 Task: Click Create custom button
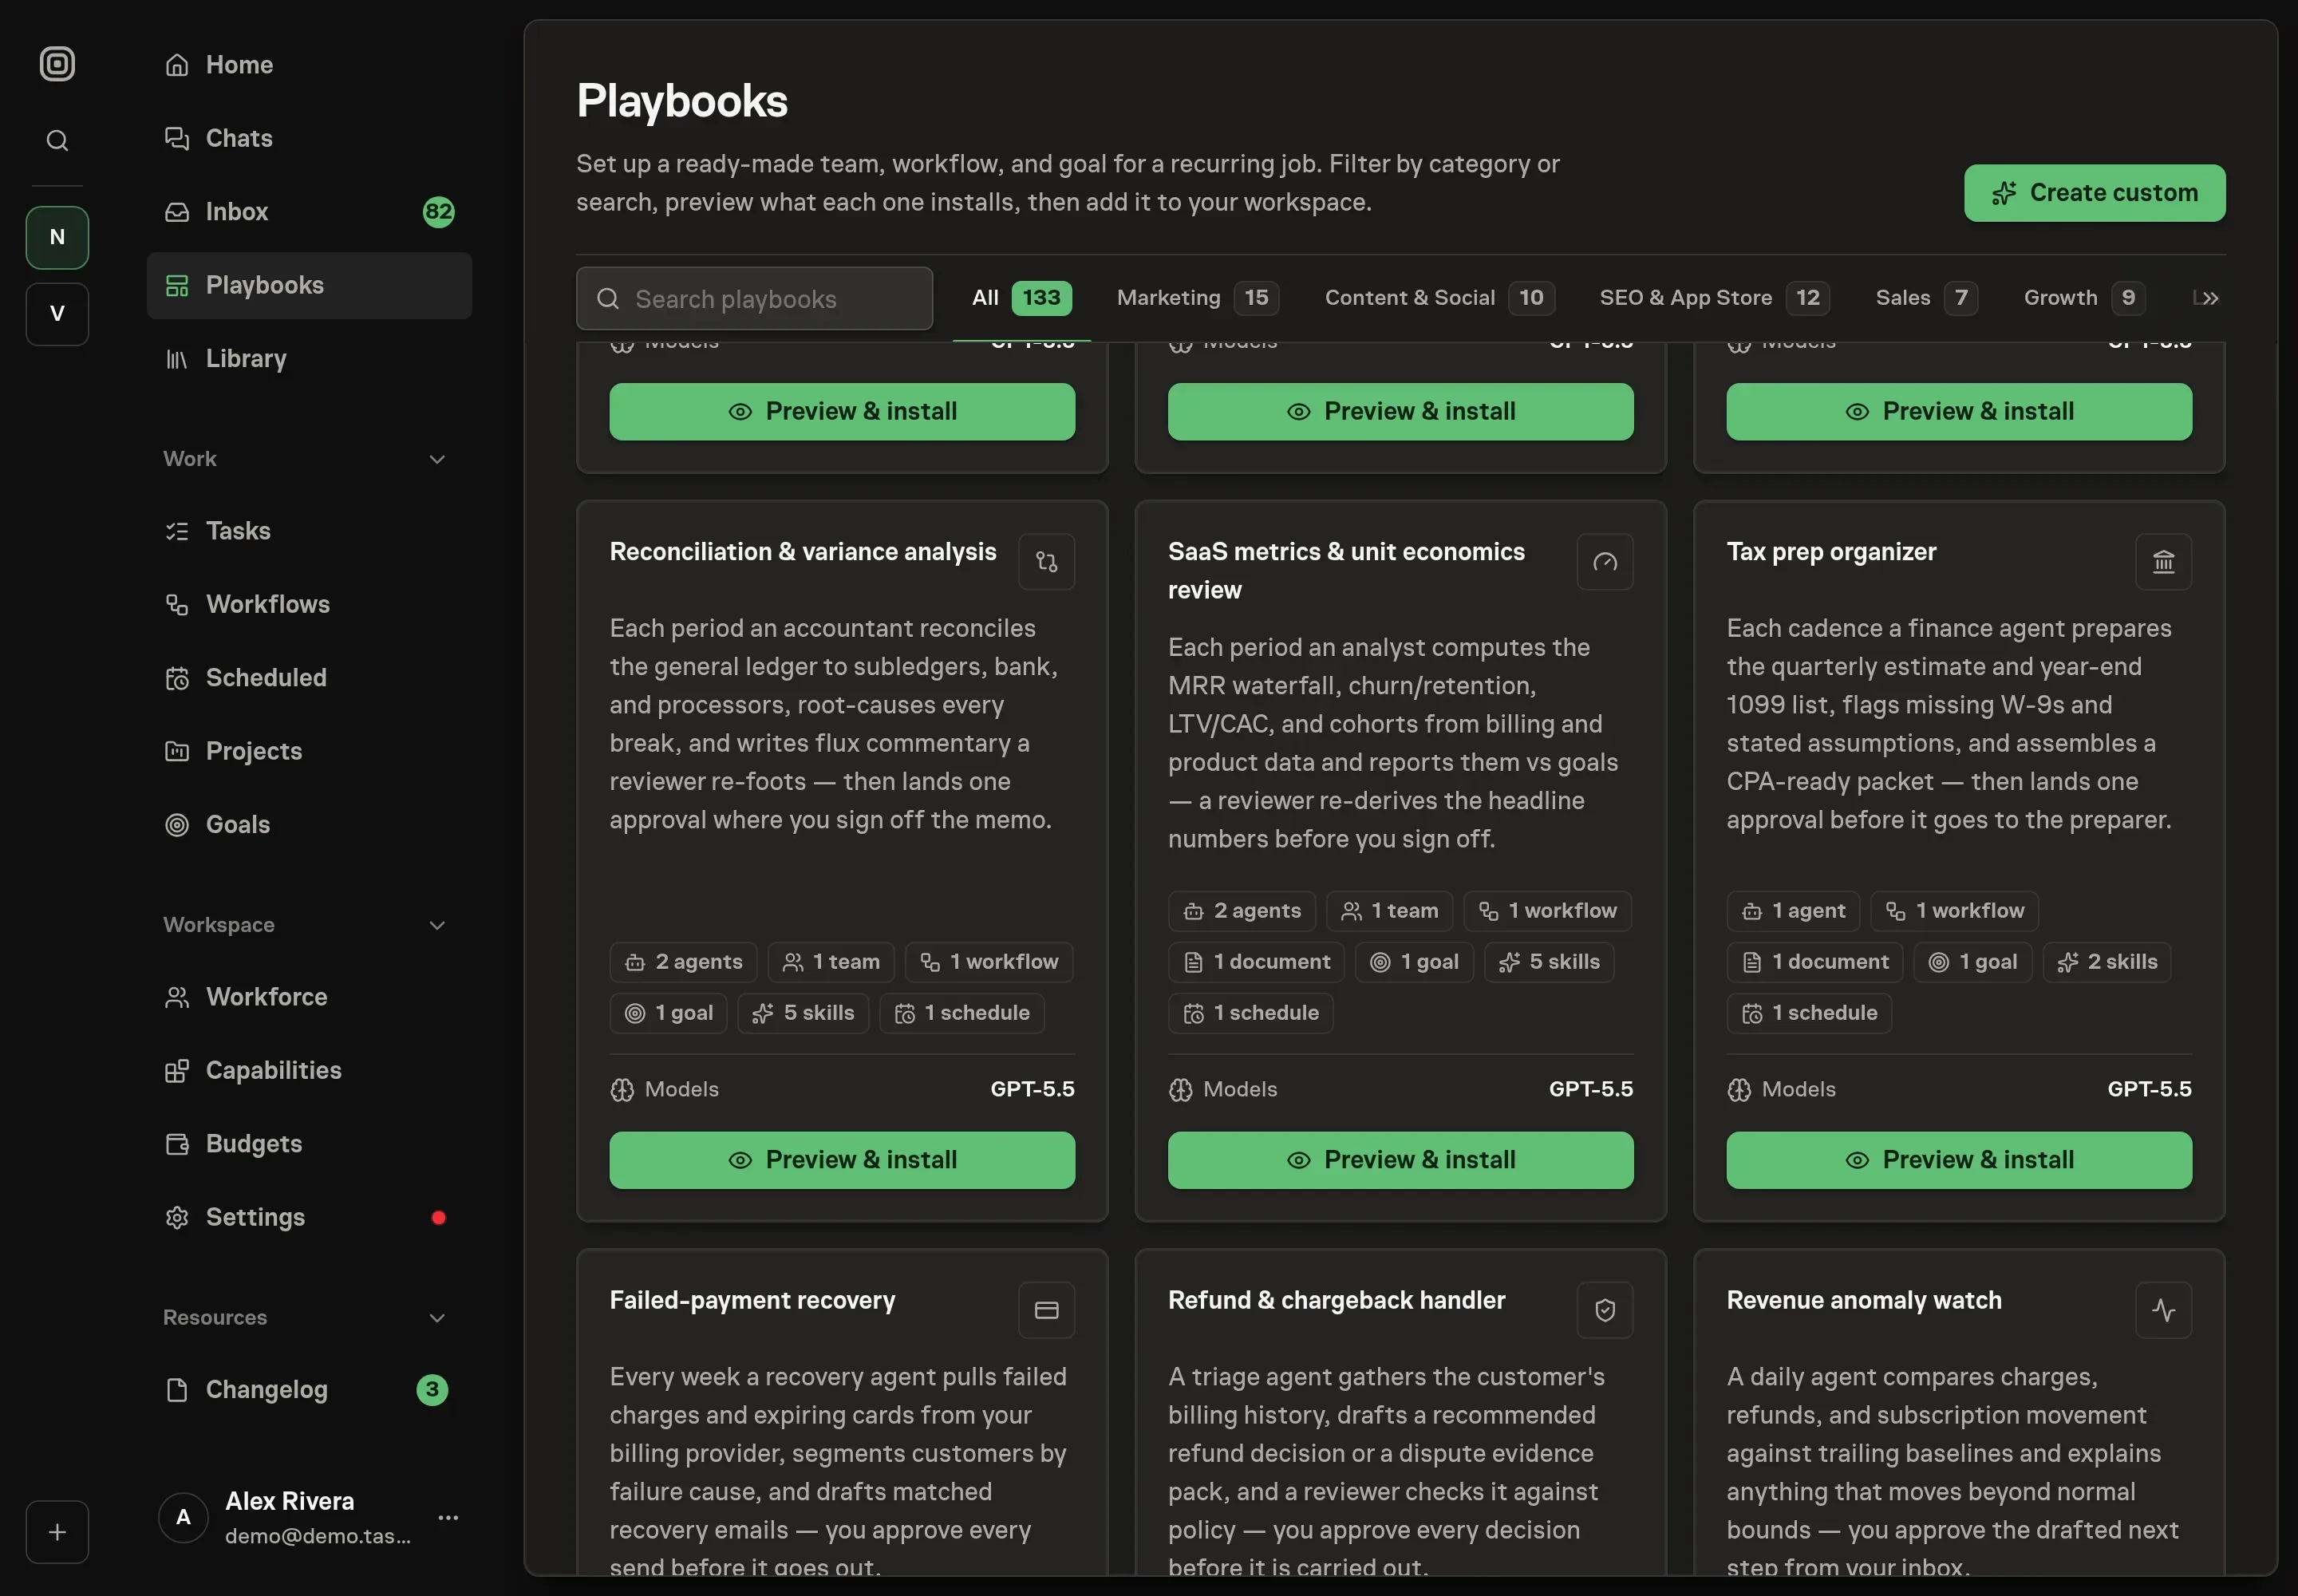click(2094, 193)
